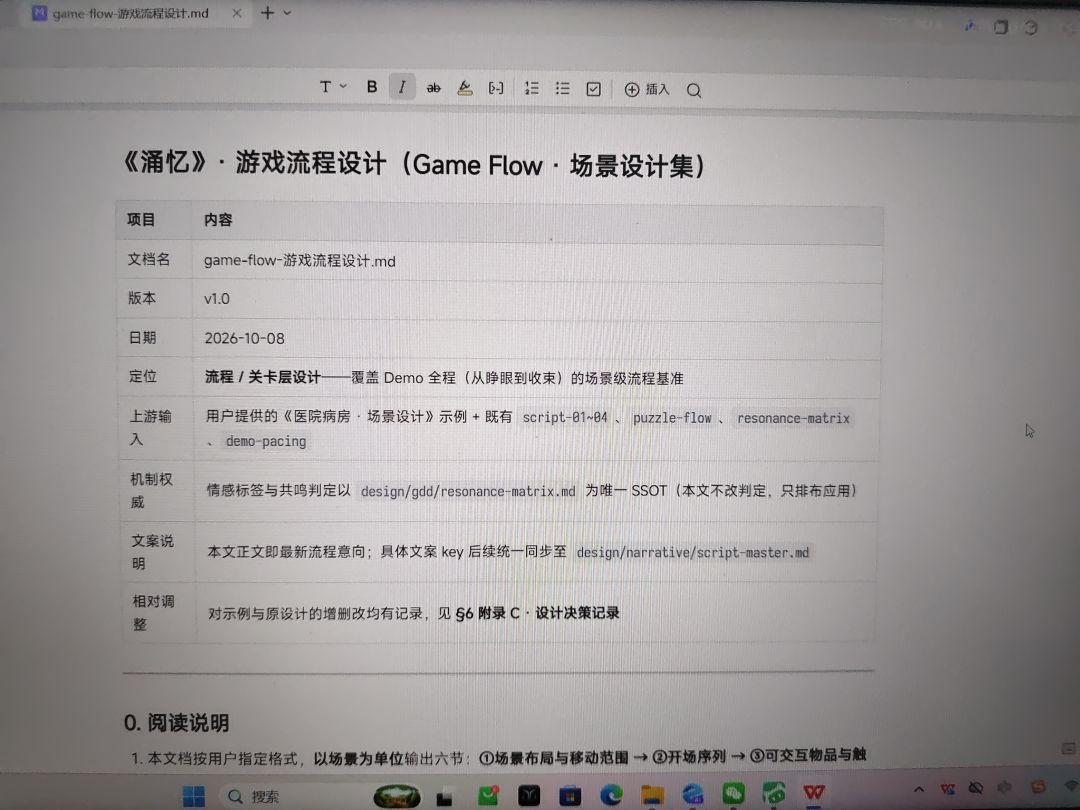Open Task View on the taskbar
The height and width of the screenshot is (810, 1080).
[x=444, y=797]
